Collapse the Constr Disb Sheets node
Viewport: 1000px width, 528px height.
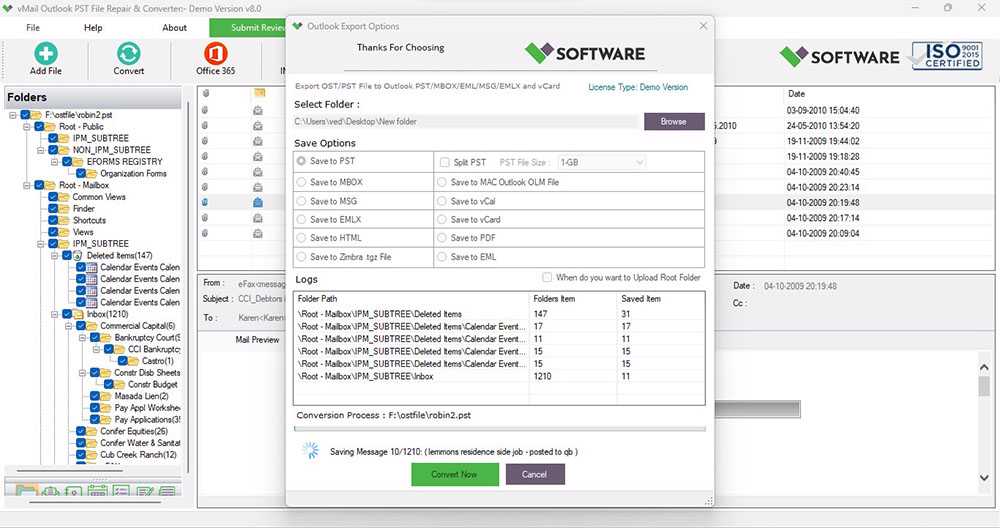[83, 373]
